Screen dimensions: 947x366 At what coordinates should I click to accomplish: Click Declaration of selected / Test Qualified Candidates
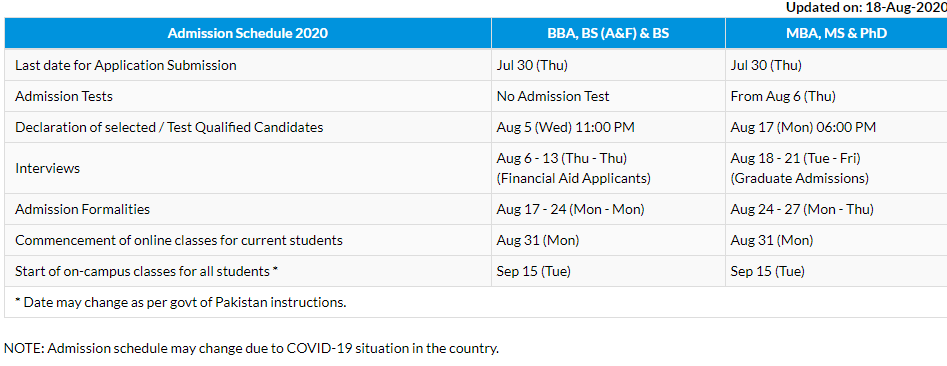(x=169, y=127)
